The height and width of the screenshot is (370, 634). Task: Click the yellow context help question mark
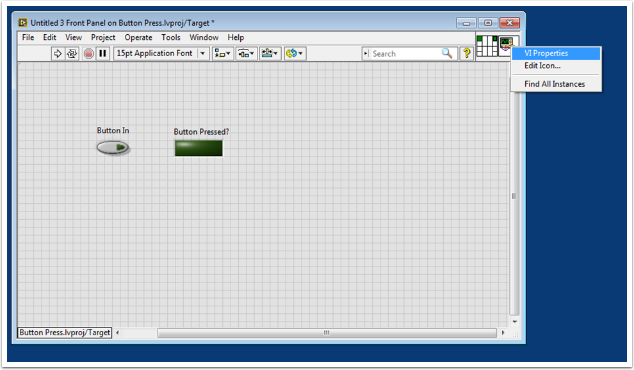pos(467,53)
